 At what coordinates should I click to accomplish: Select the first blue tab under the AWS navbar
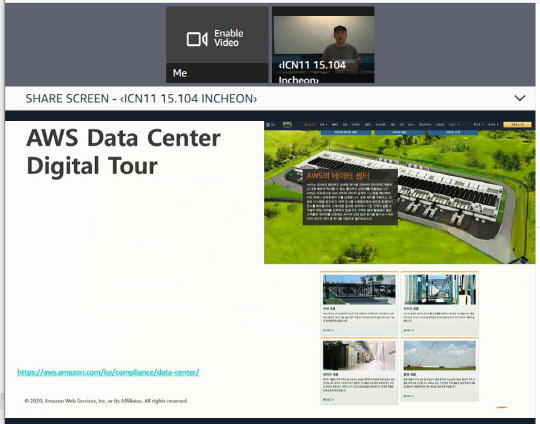(346, 132)
